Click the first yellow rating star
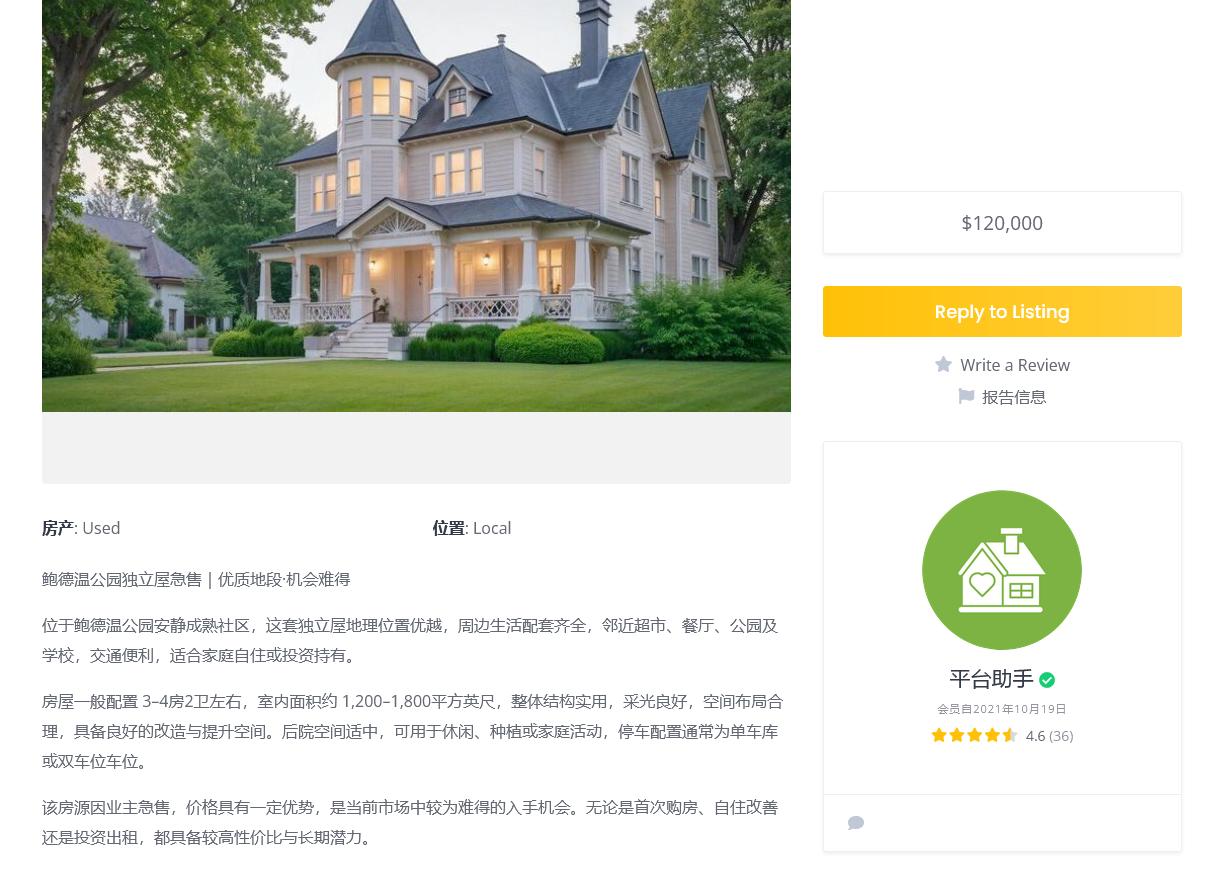 (x=939, y=735)
